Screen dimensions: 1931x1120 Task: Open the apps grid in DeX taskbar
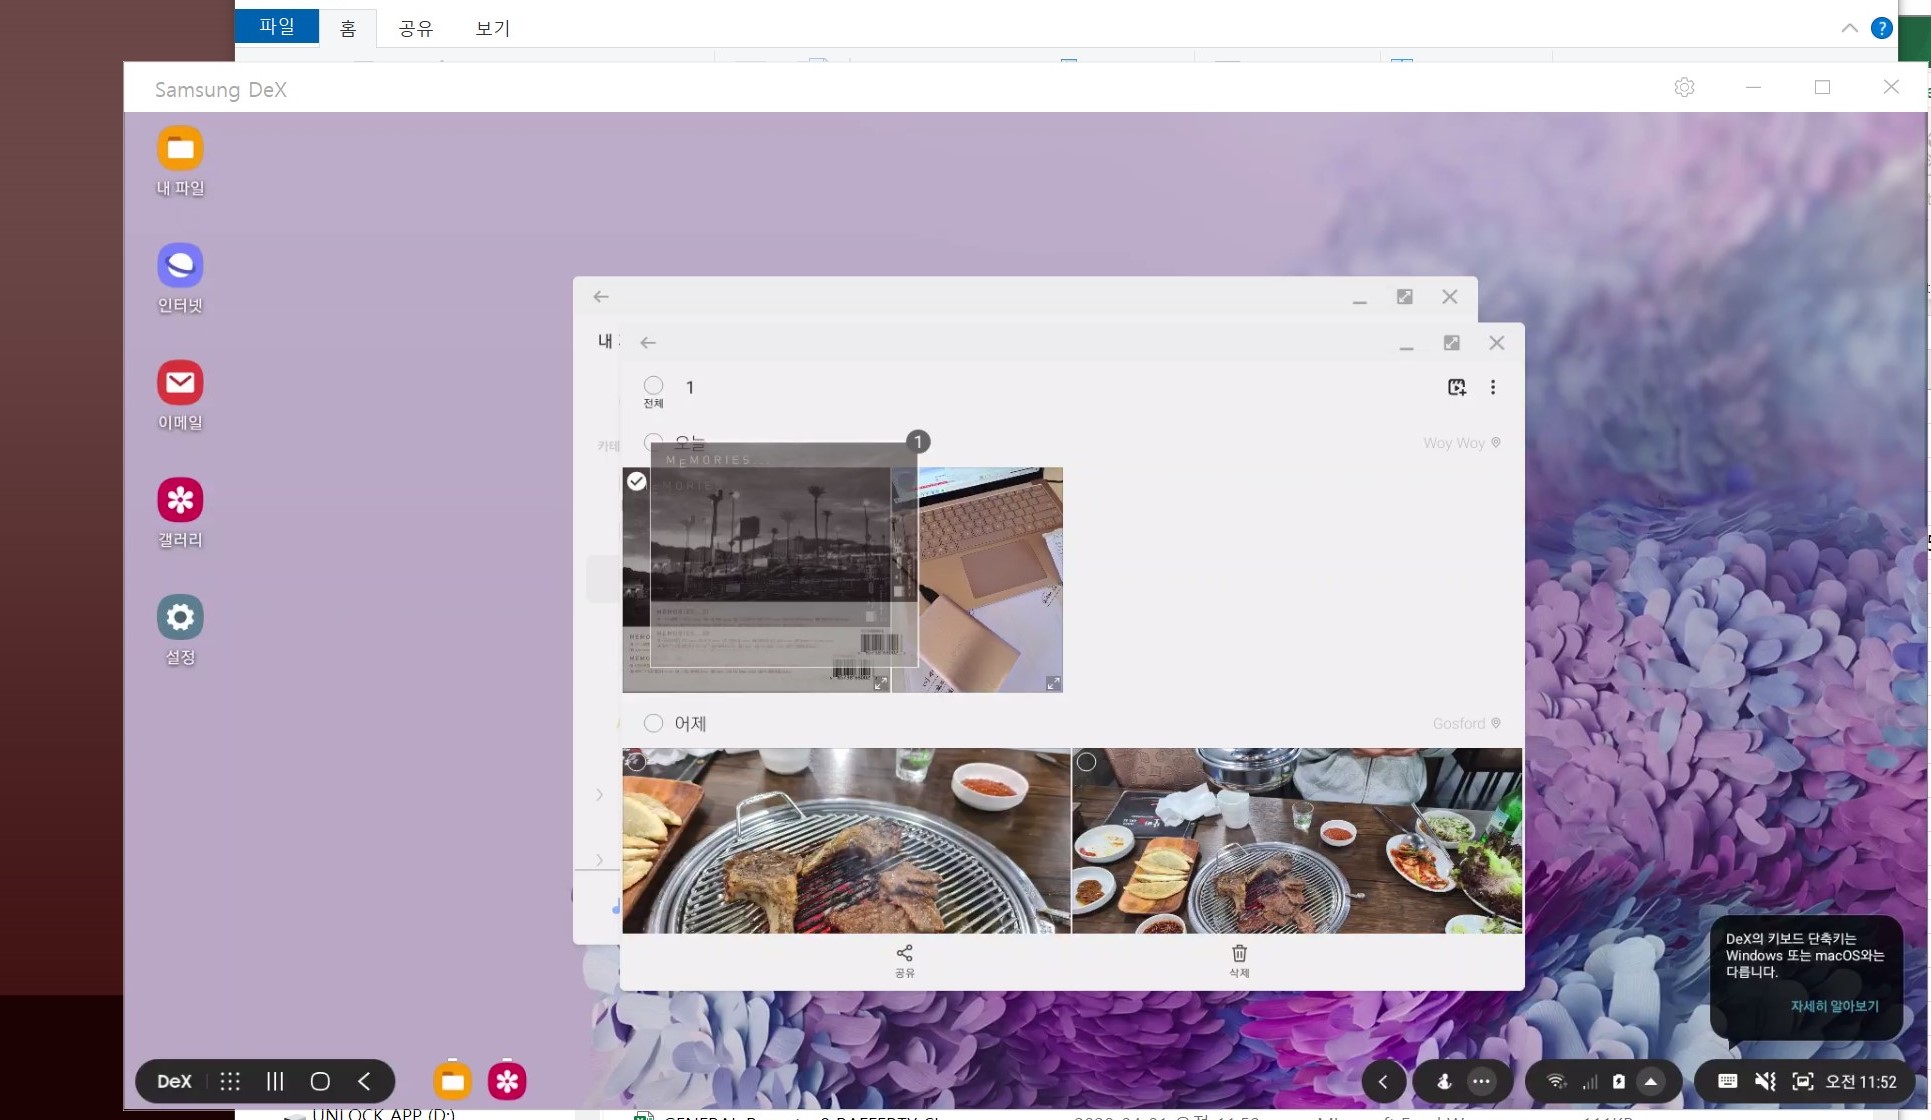(x=230, y=1081)
